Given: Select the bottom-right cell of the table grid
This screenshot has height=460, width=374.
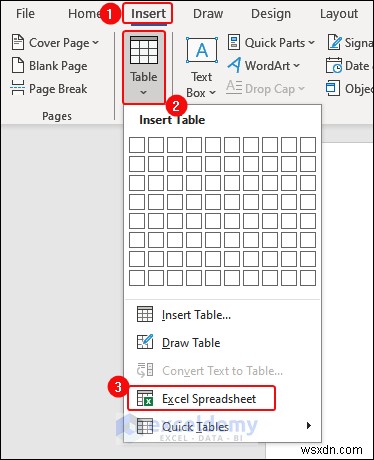Looking at the screenshot, I should (x=308, y=278).
